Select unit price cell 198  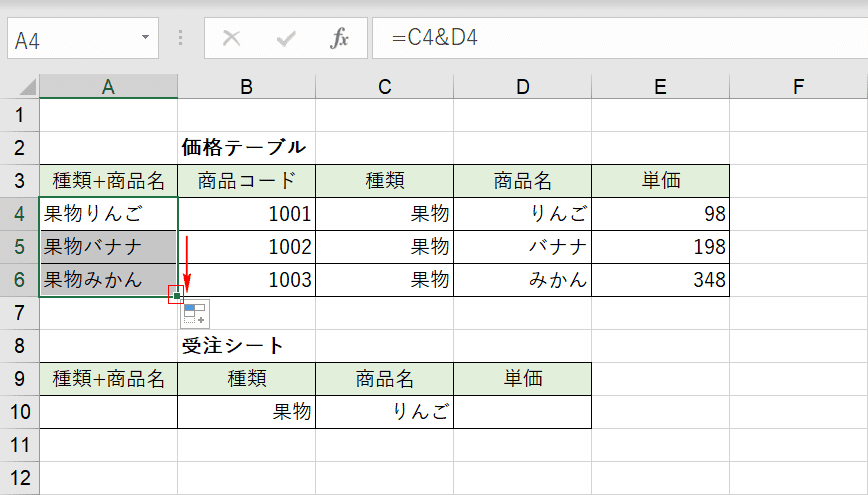point(660,247)
